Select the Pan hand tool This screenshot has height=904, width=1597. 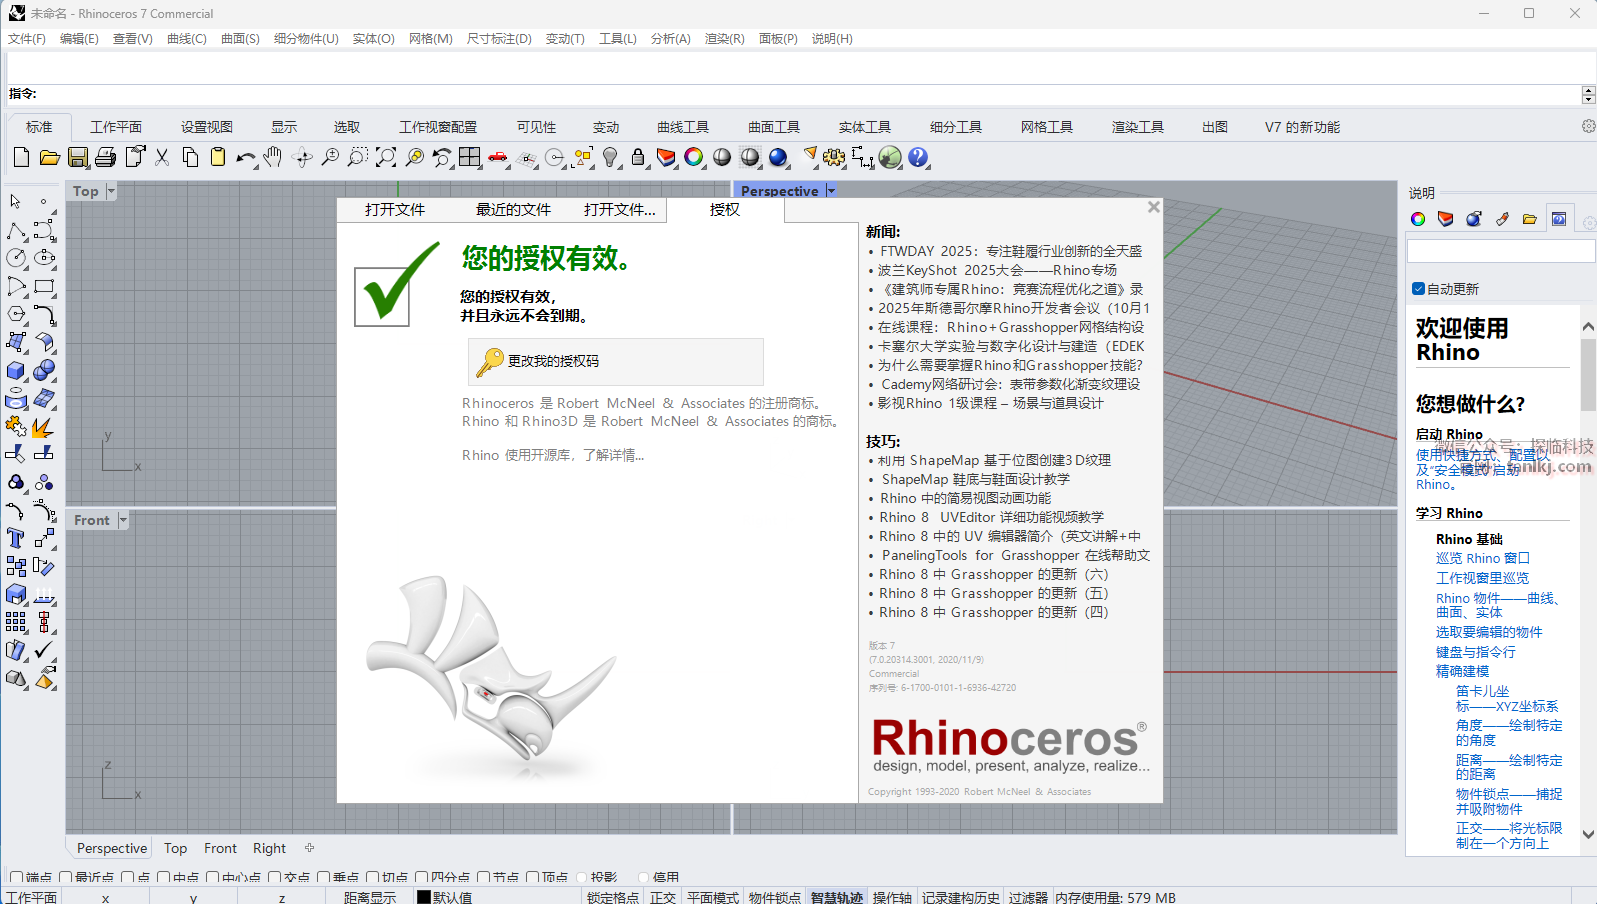click(273, 158)
